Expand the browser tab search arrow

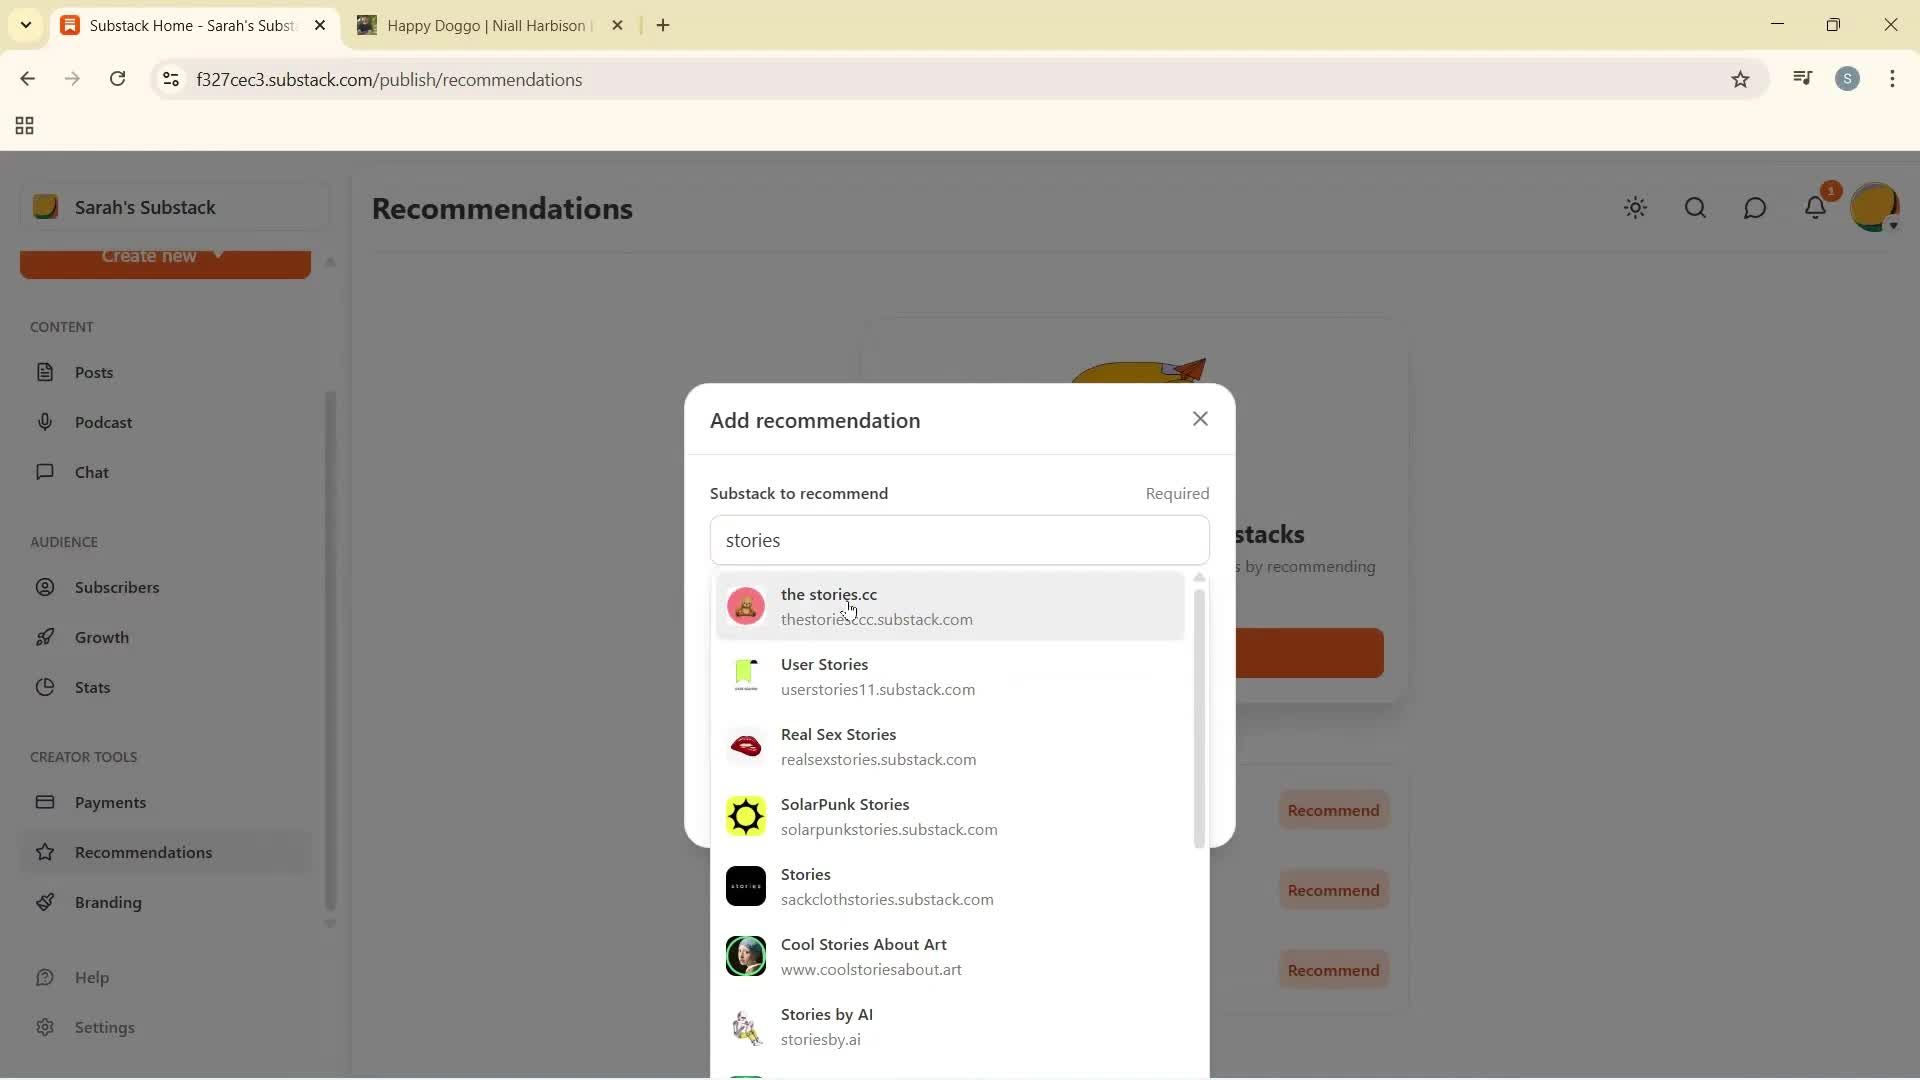(x=25, y=25)
